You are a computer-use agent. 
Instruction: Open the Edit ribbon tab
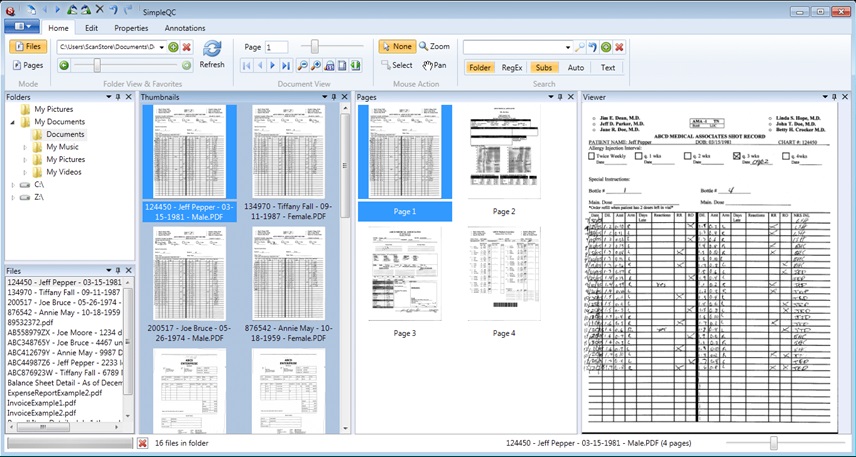[91, 28]
